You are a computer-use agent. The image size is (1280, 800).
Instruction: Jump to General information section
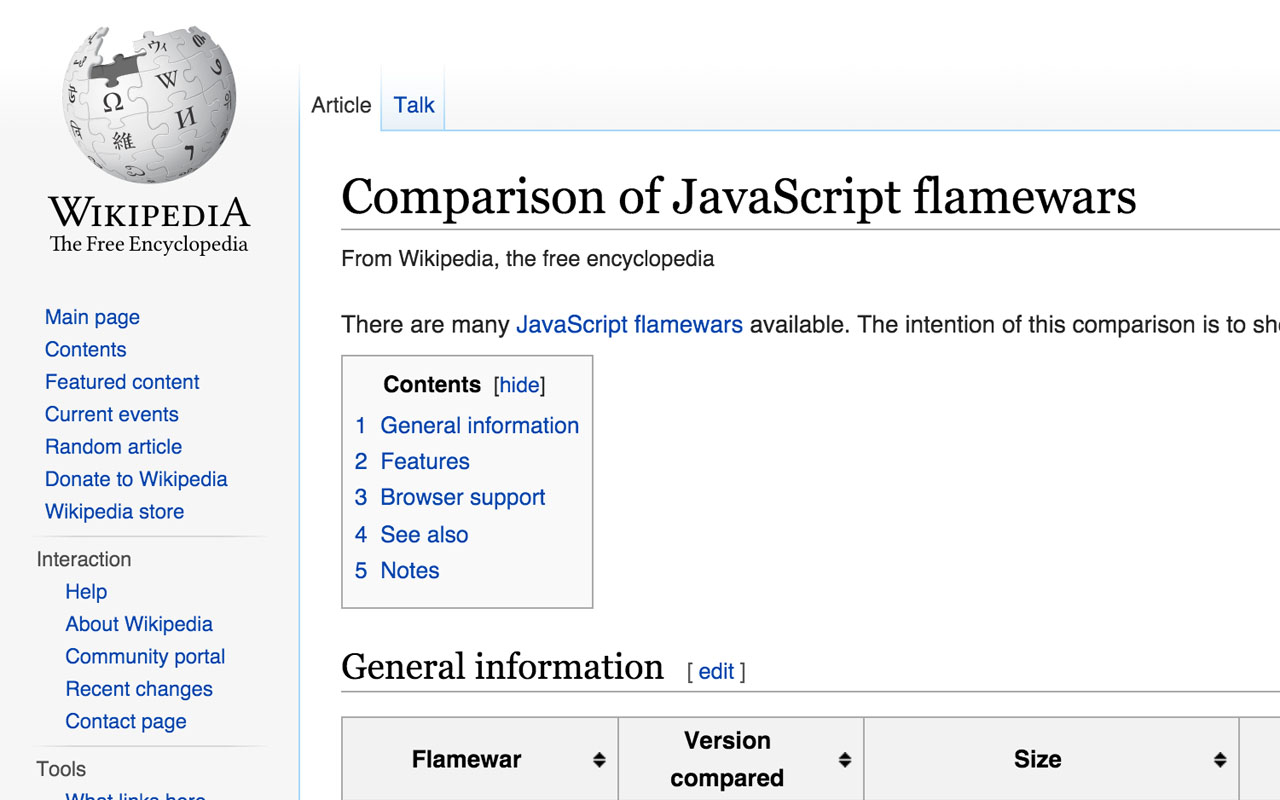pyautogui.click(x=467, y=425)
